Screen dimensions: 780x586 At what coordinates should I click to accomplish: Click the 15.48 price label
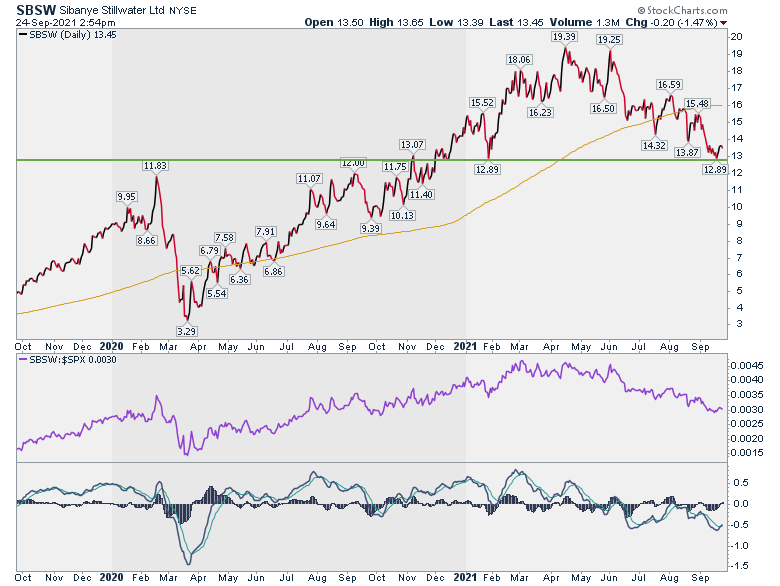click(697, 103)
